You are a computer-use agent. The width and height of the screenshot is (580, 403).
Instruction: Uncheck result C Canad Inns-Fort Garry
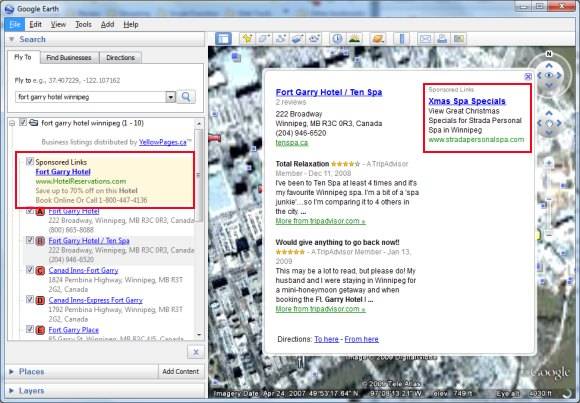pos(30,270)
